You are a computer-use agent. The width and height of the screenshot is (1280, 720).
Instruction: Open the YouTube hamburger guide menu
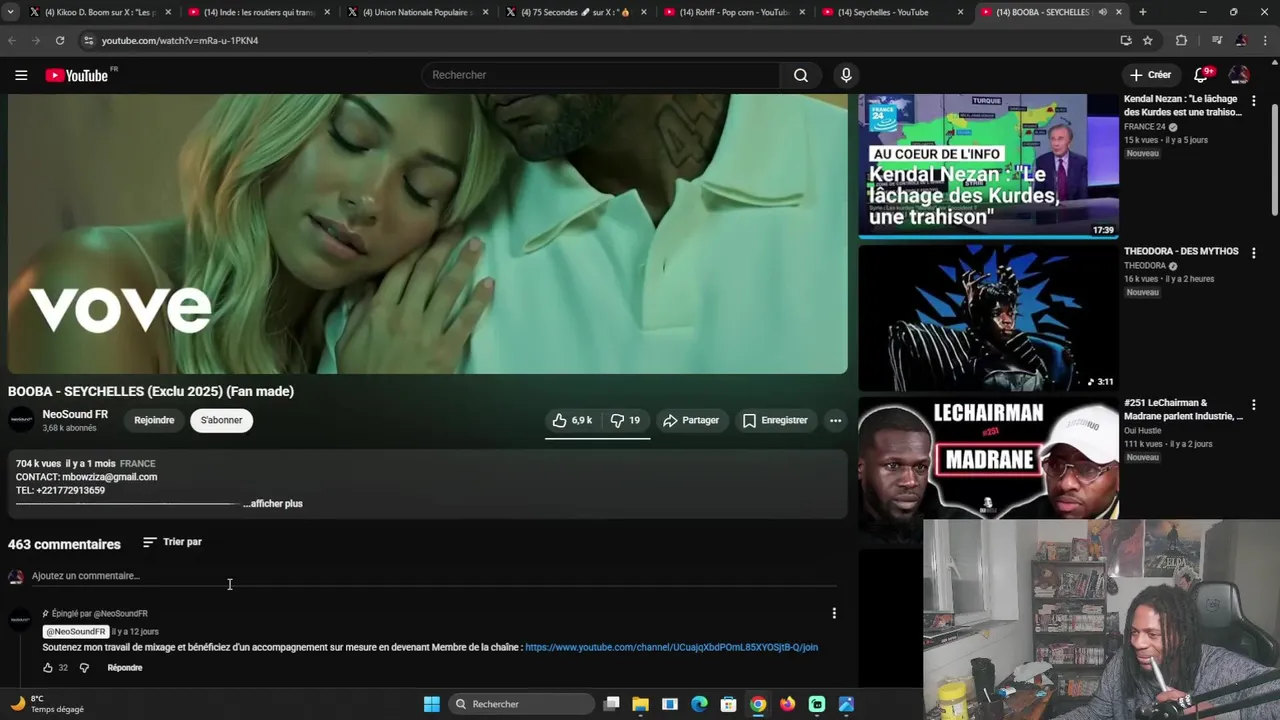click(x=21, y=75)
